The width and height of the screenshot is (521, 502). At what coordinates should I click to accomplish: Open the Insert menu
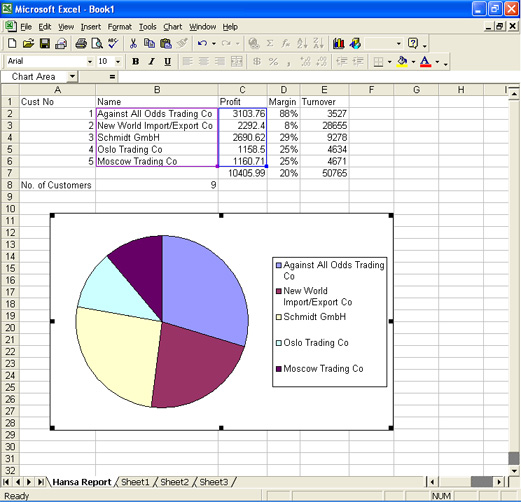91,27
